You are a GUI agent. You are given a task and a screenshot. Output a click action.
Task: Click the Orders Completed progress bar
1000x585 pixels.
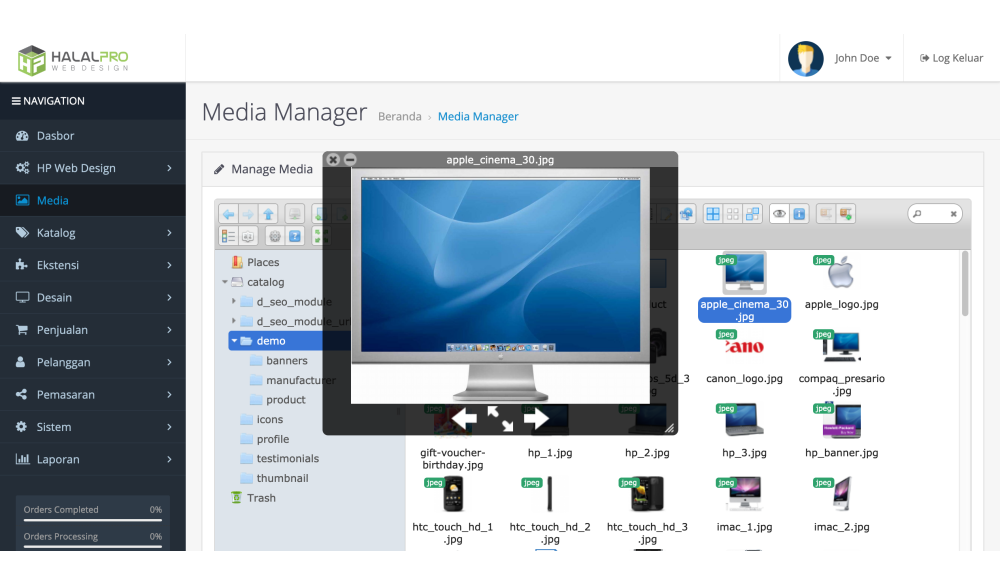pos(92,520)
